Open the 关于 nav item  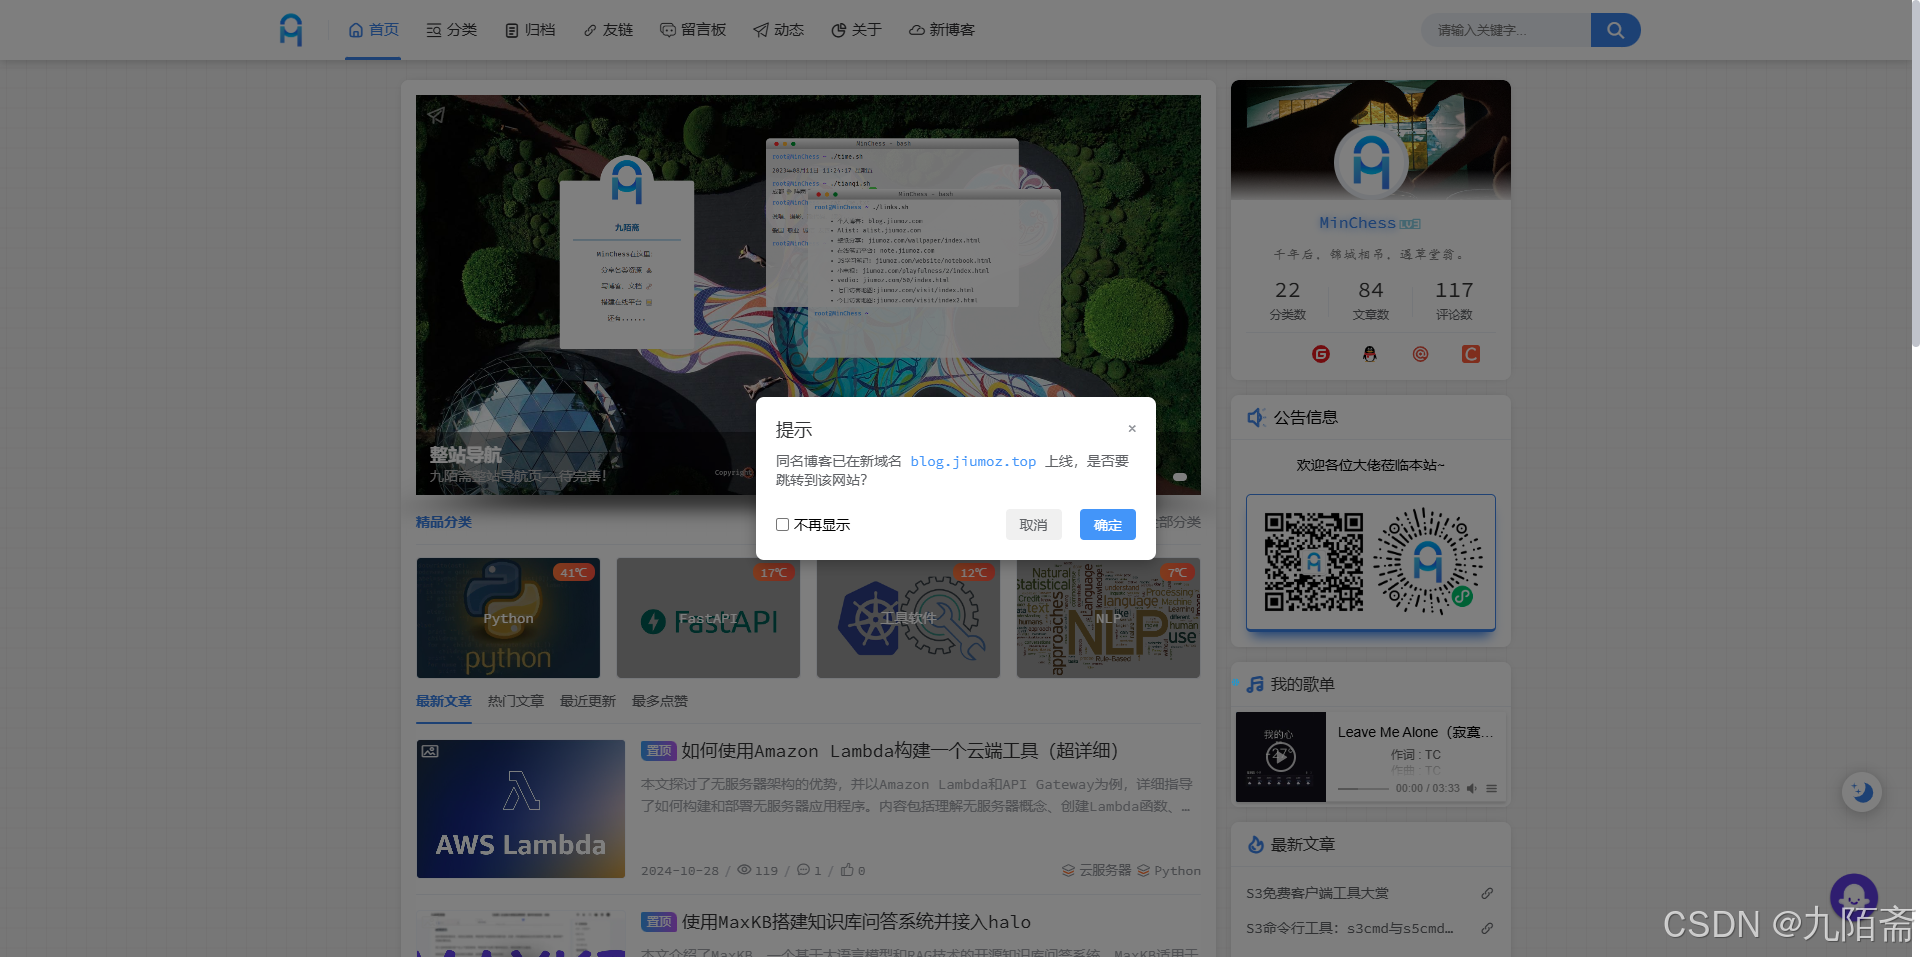point(856,30)
